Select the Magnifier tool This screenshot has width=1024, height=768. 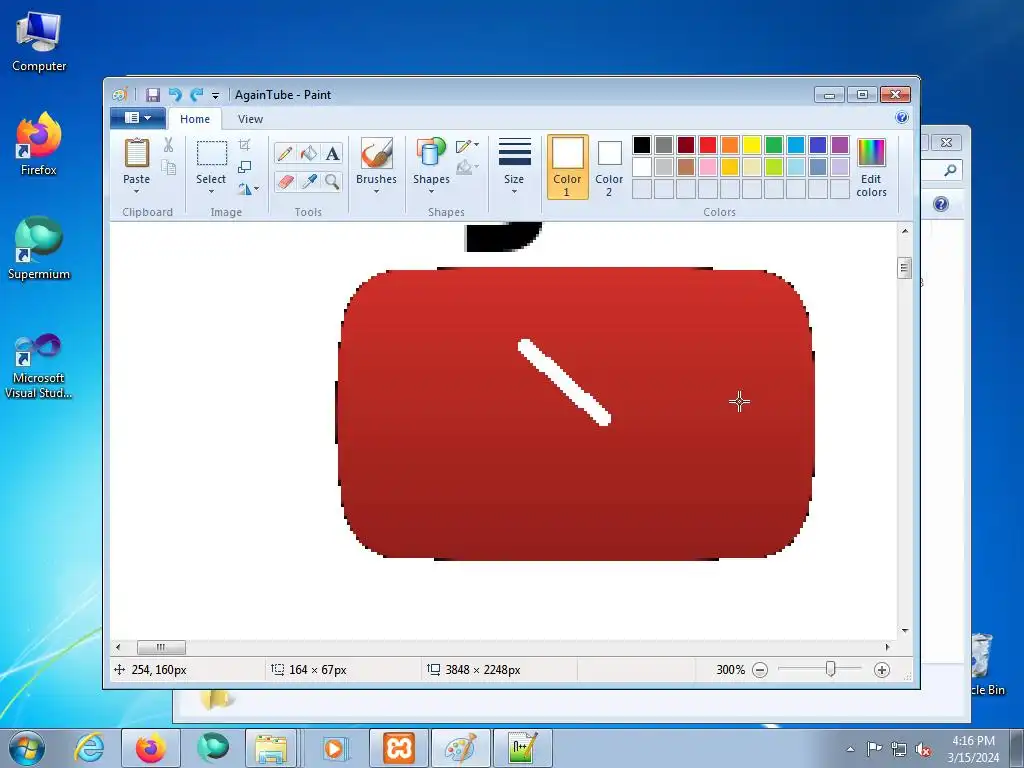(x=332, y=181)
